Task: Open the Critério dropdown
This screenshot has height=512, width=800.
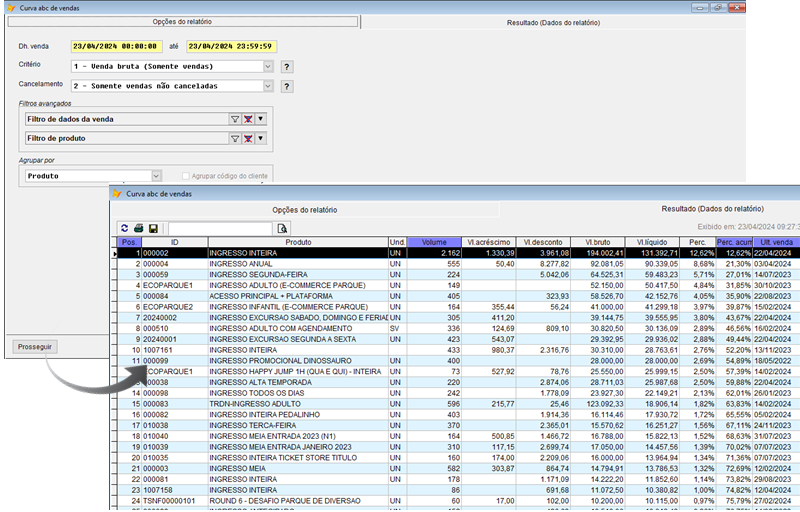Action: tap(268, 67)
